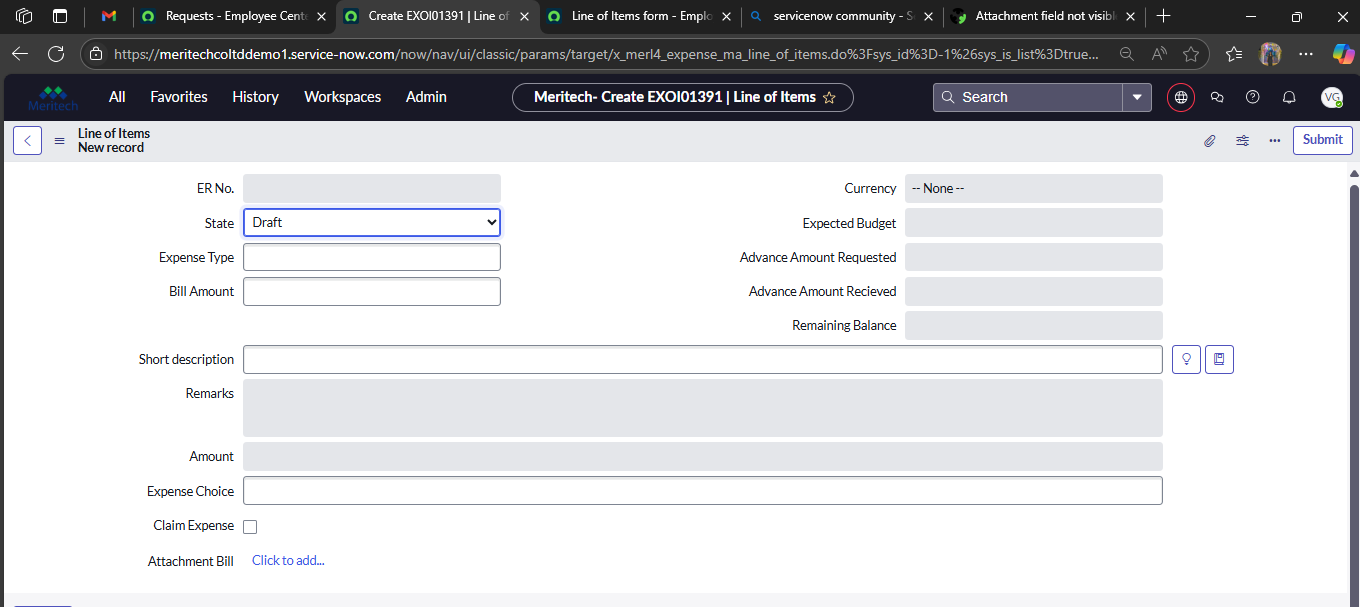Click into the Expense Choice field
This screenshot has height=607, width=1360.
[703, 491]
